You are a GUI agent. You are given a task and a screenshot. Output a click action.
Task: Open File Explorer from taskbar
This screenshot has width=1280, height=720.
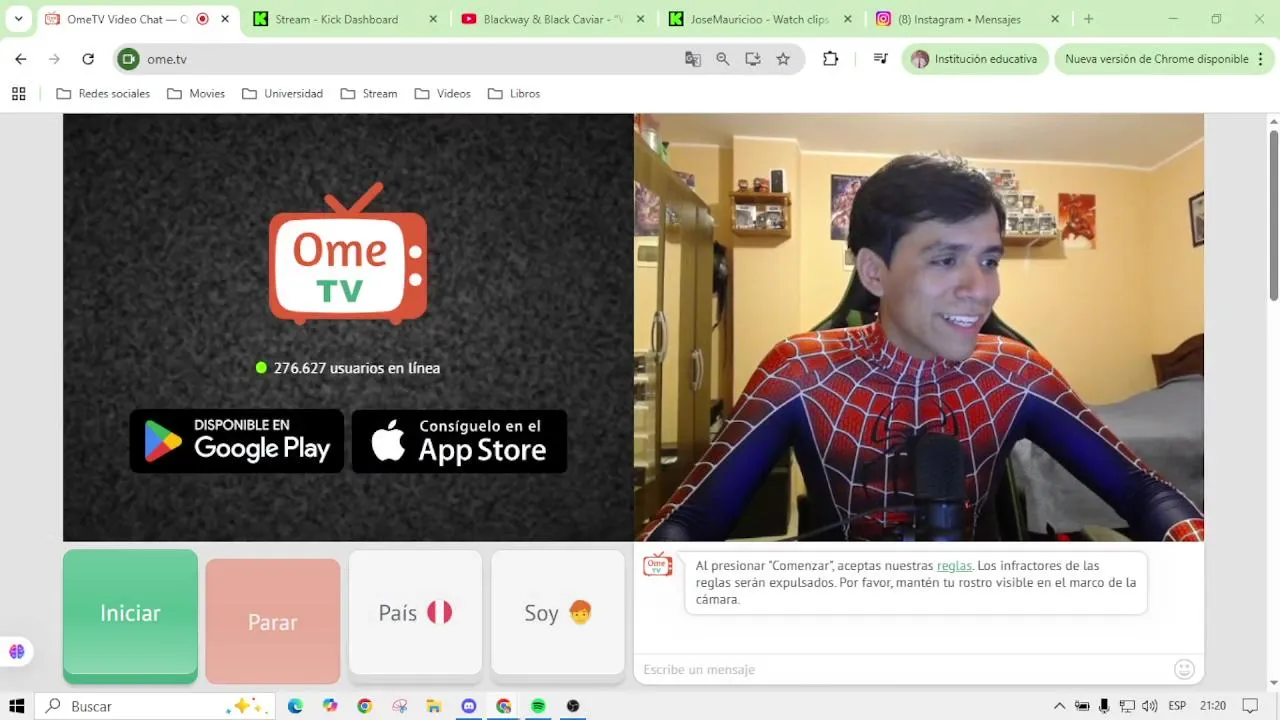point(434,706)
